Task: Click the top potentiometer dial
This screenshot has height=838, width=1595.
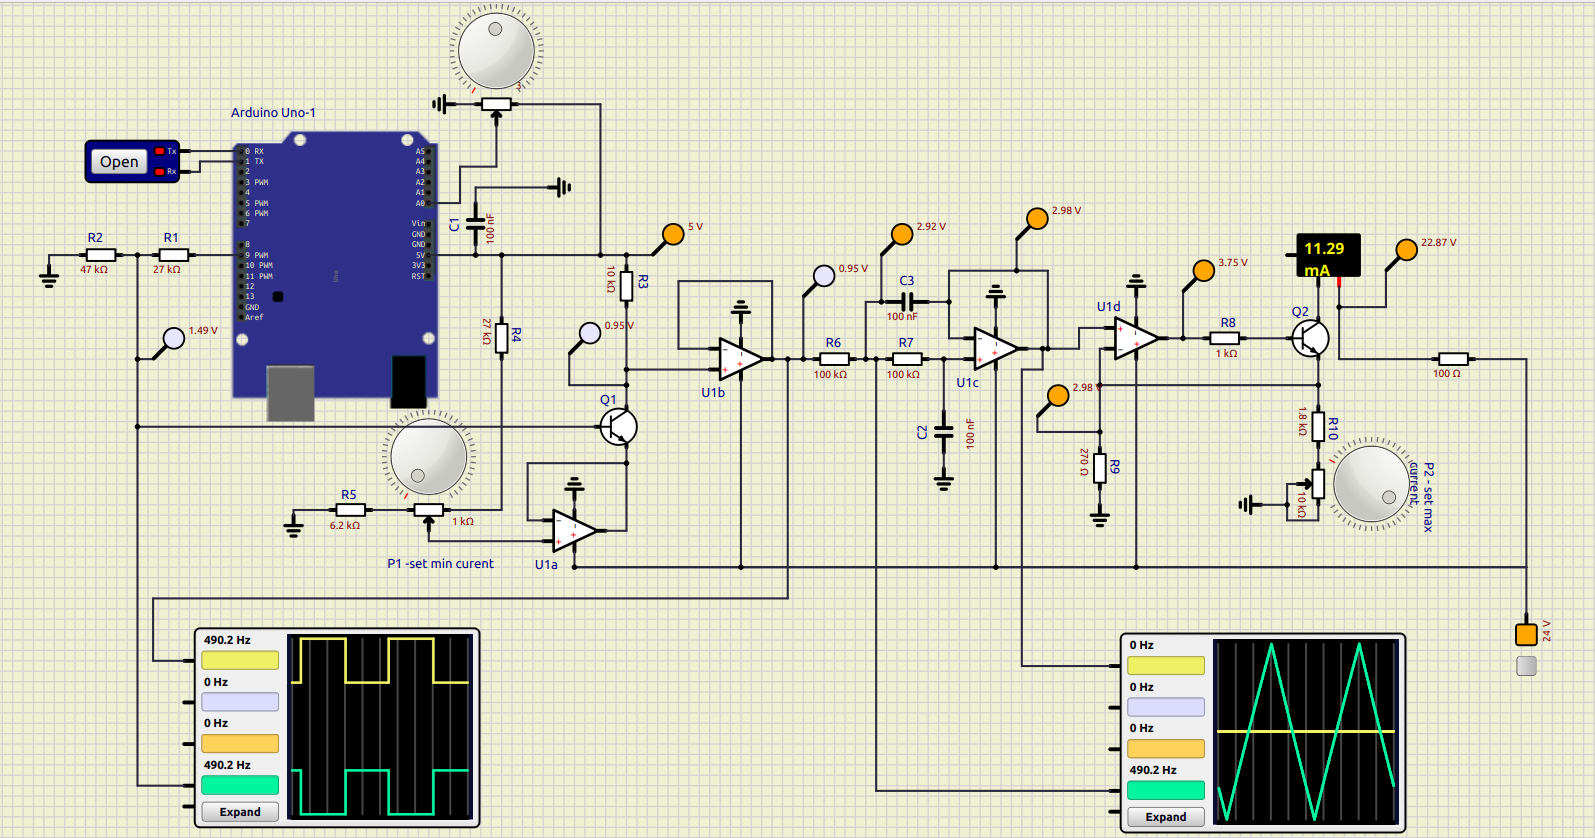Action: pos(496,48)
